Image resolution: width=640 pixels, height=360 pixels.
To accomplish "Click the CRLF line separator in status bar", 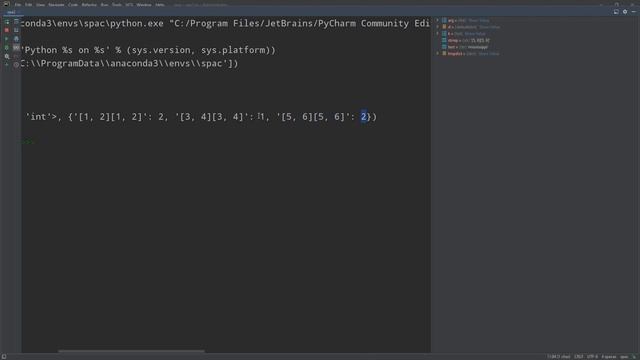I will pos(578,357).
